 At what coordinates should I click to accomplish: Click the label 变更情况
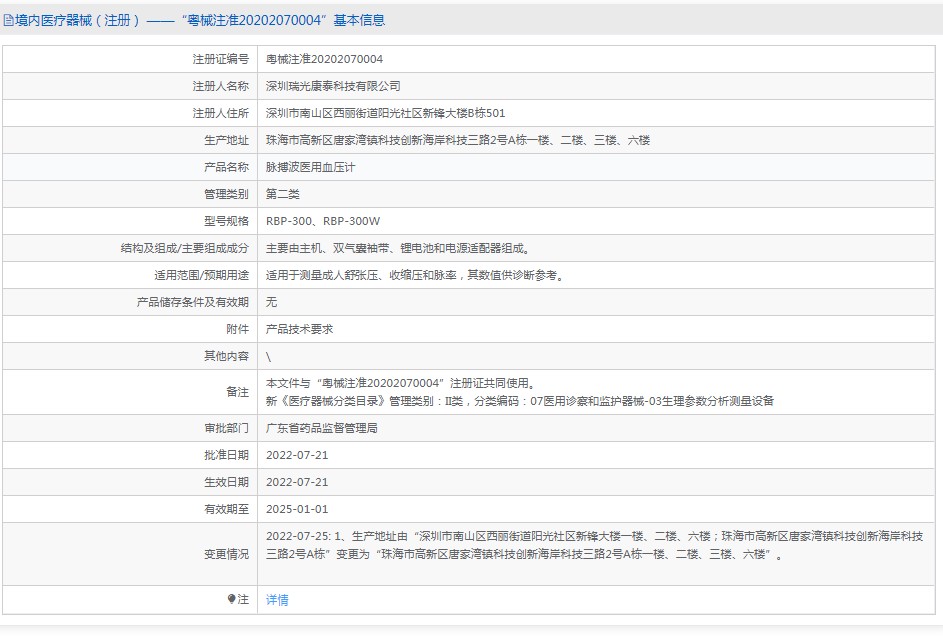(226, 554)
